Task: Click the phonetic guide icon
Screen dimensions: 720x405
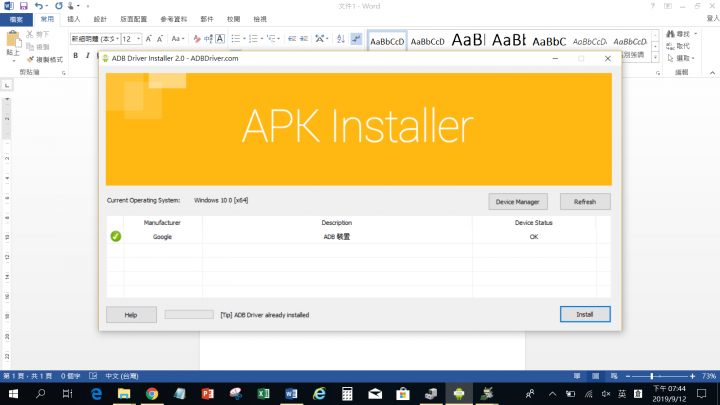Action: (208, 39)
